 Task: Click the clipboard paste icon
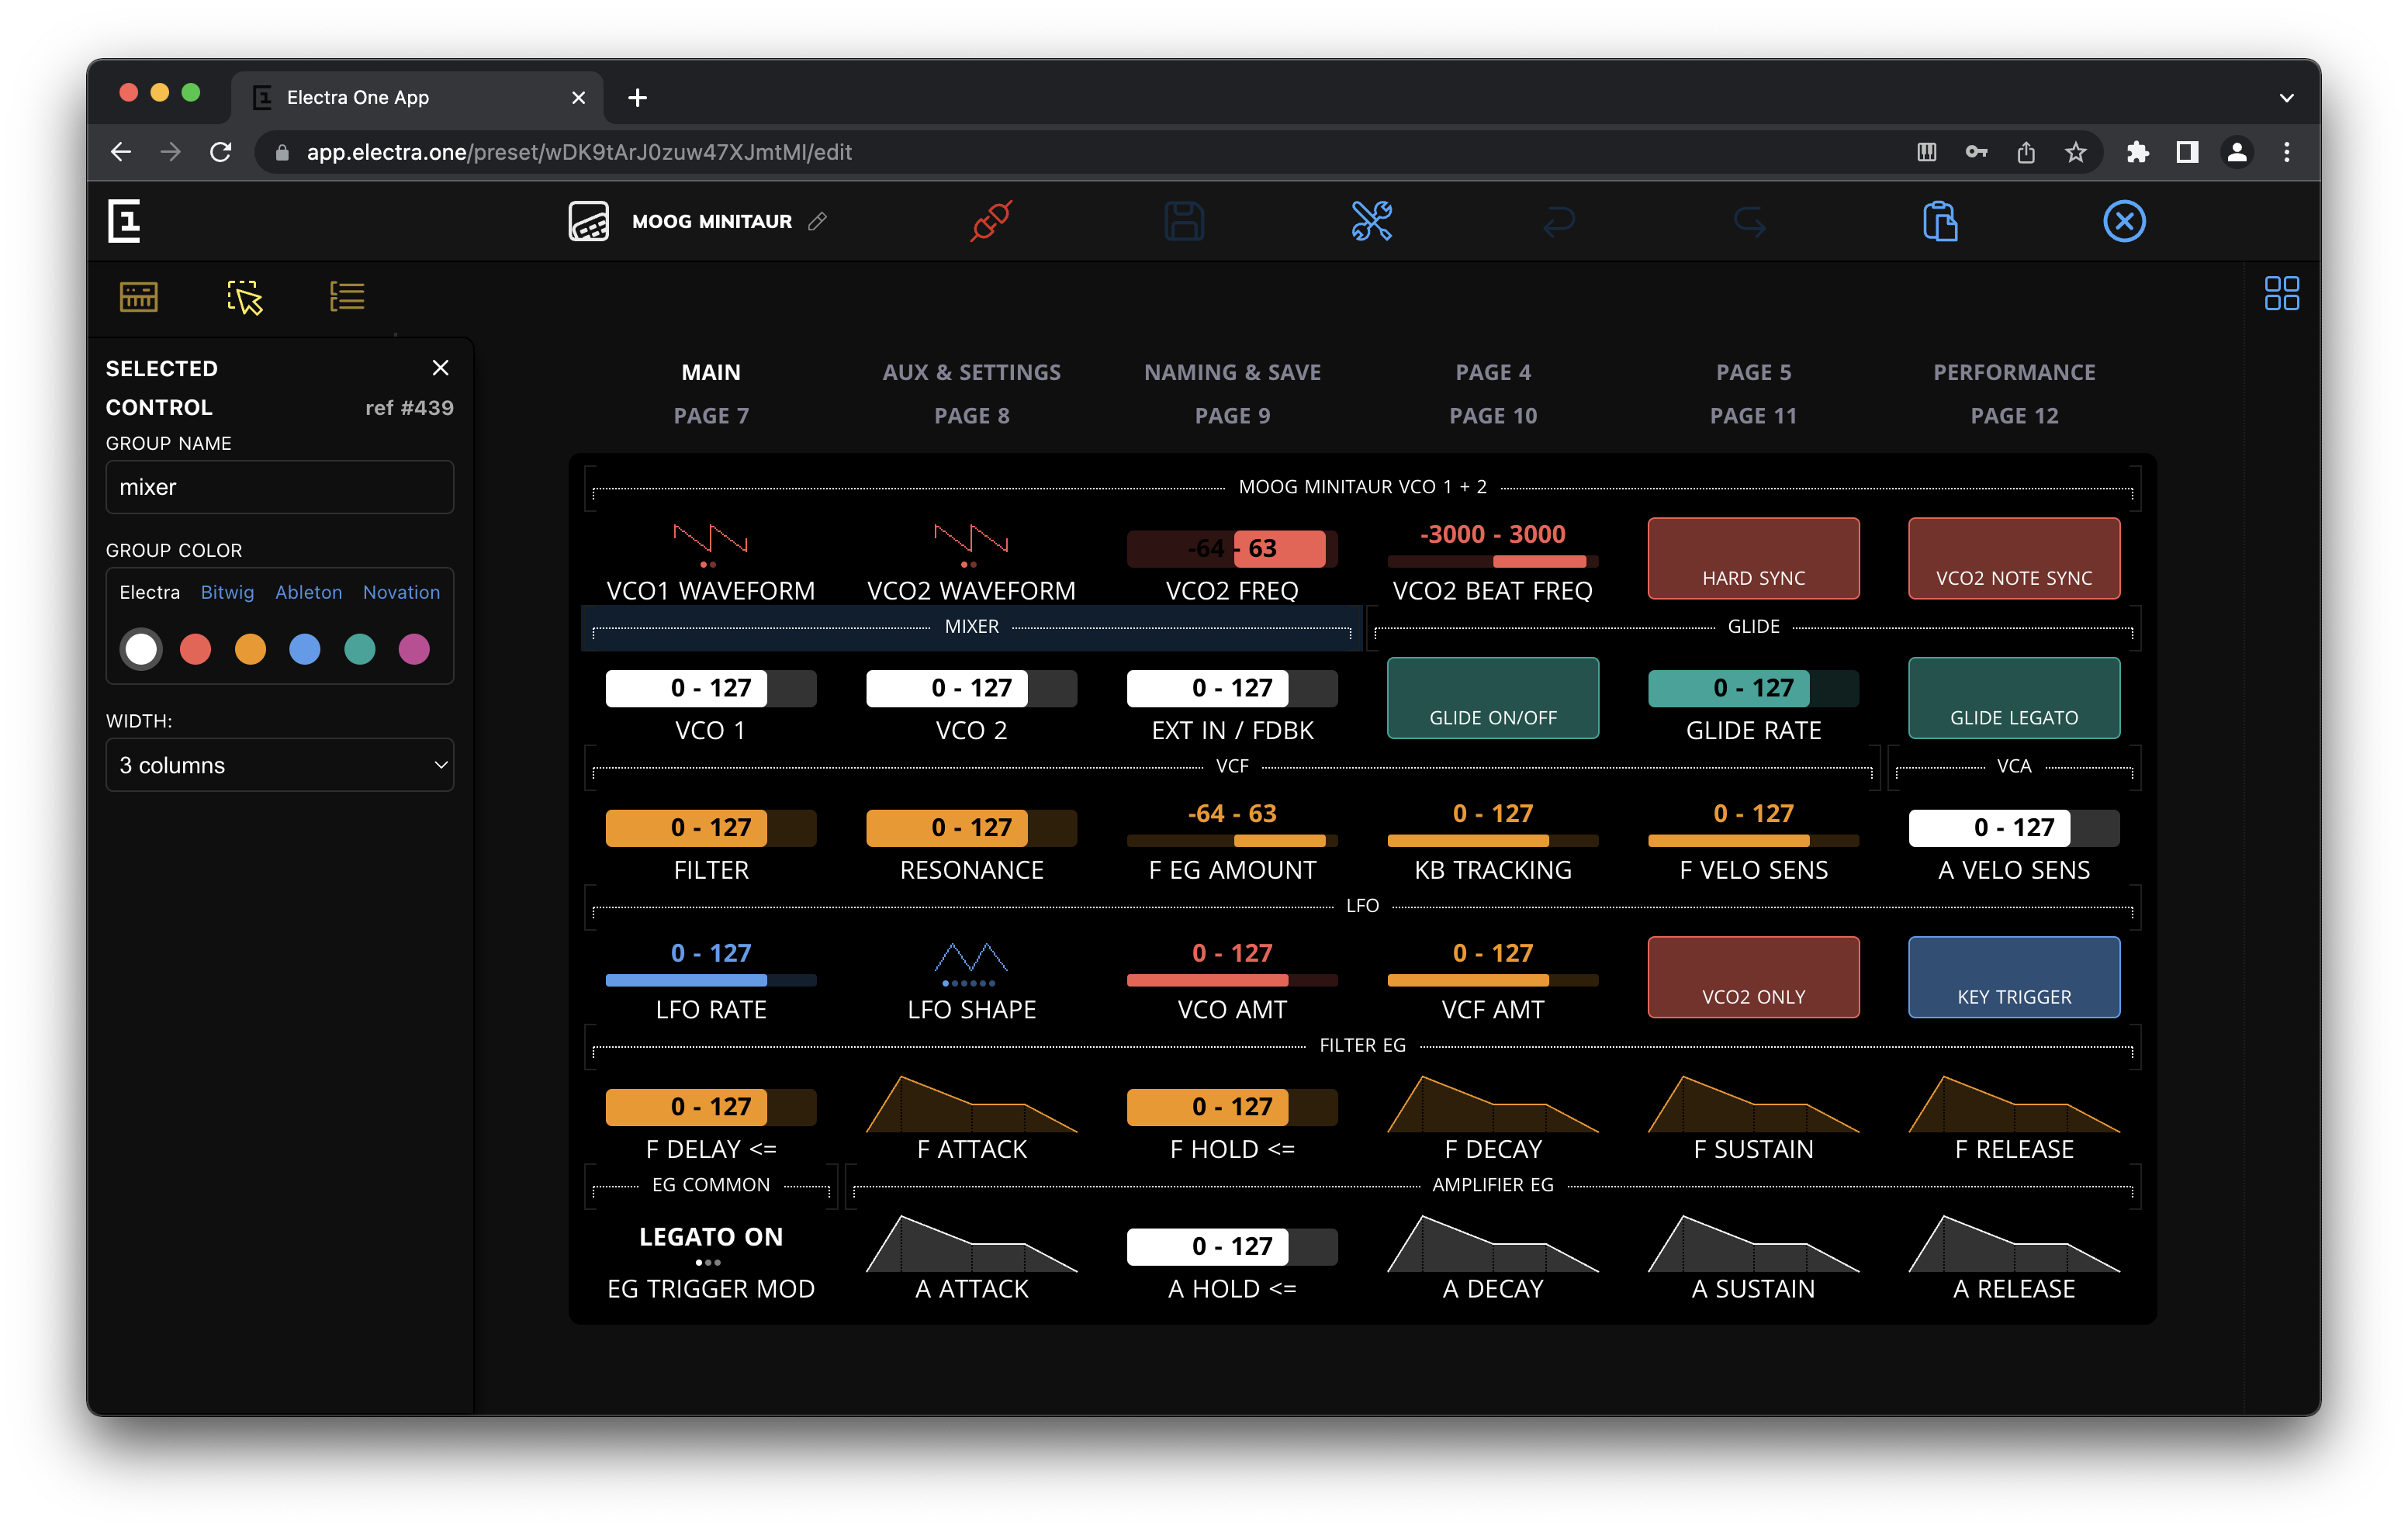point(1939,221)
